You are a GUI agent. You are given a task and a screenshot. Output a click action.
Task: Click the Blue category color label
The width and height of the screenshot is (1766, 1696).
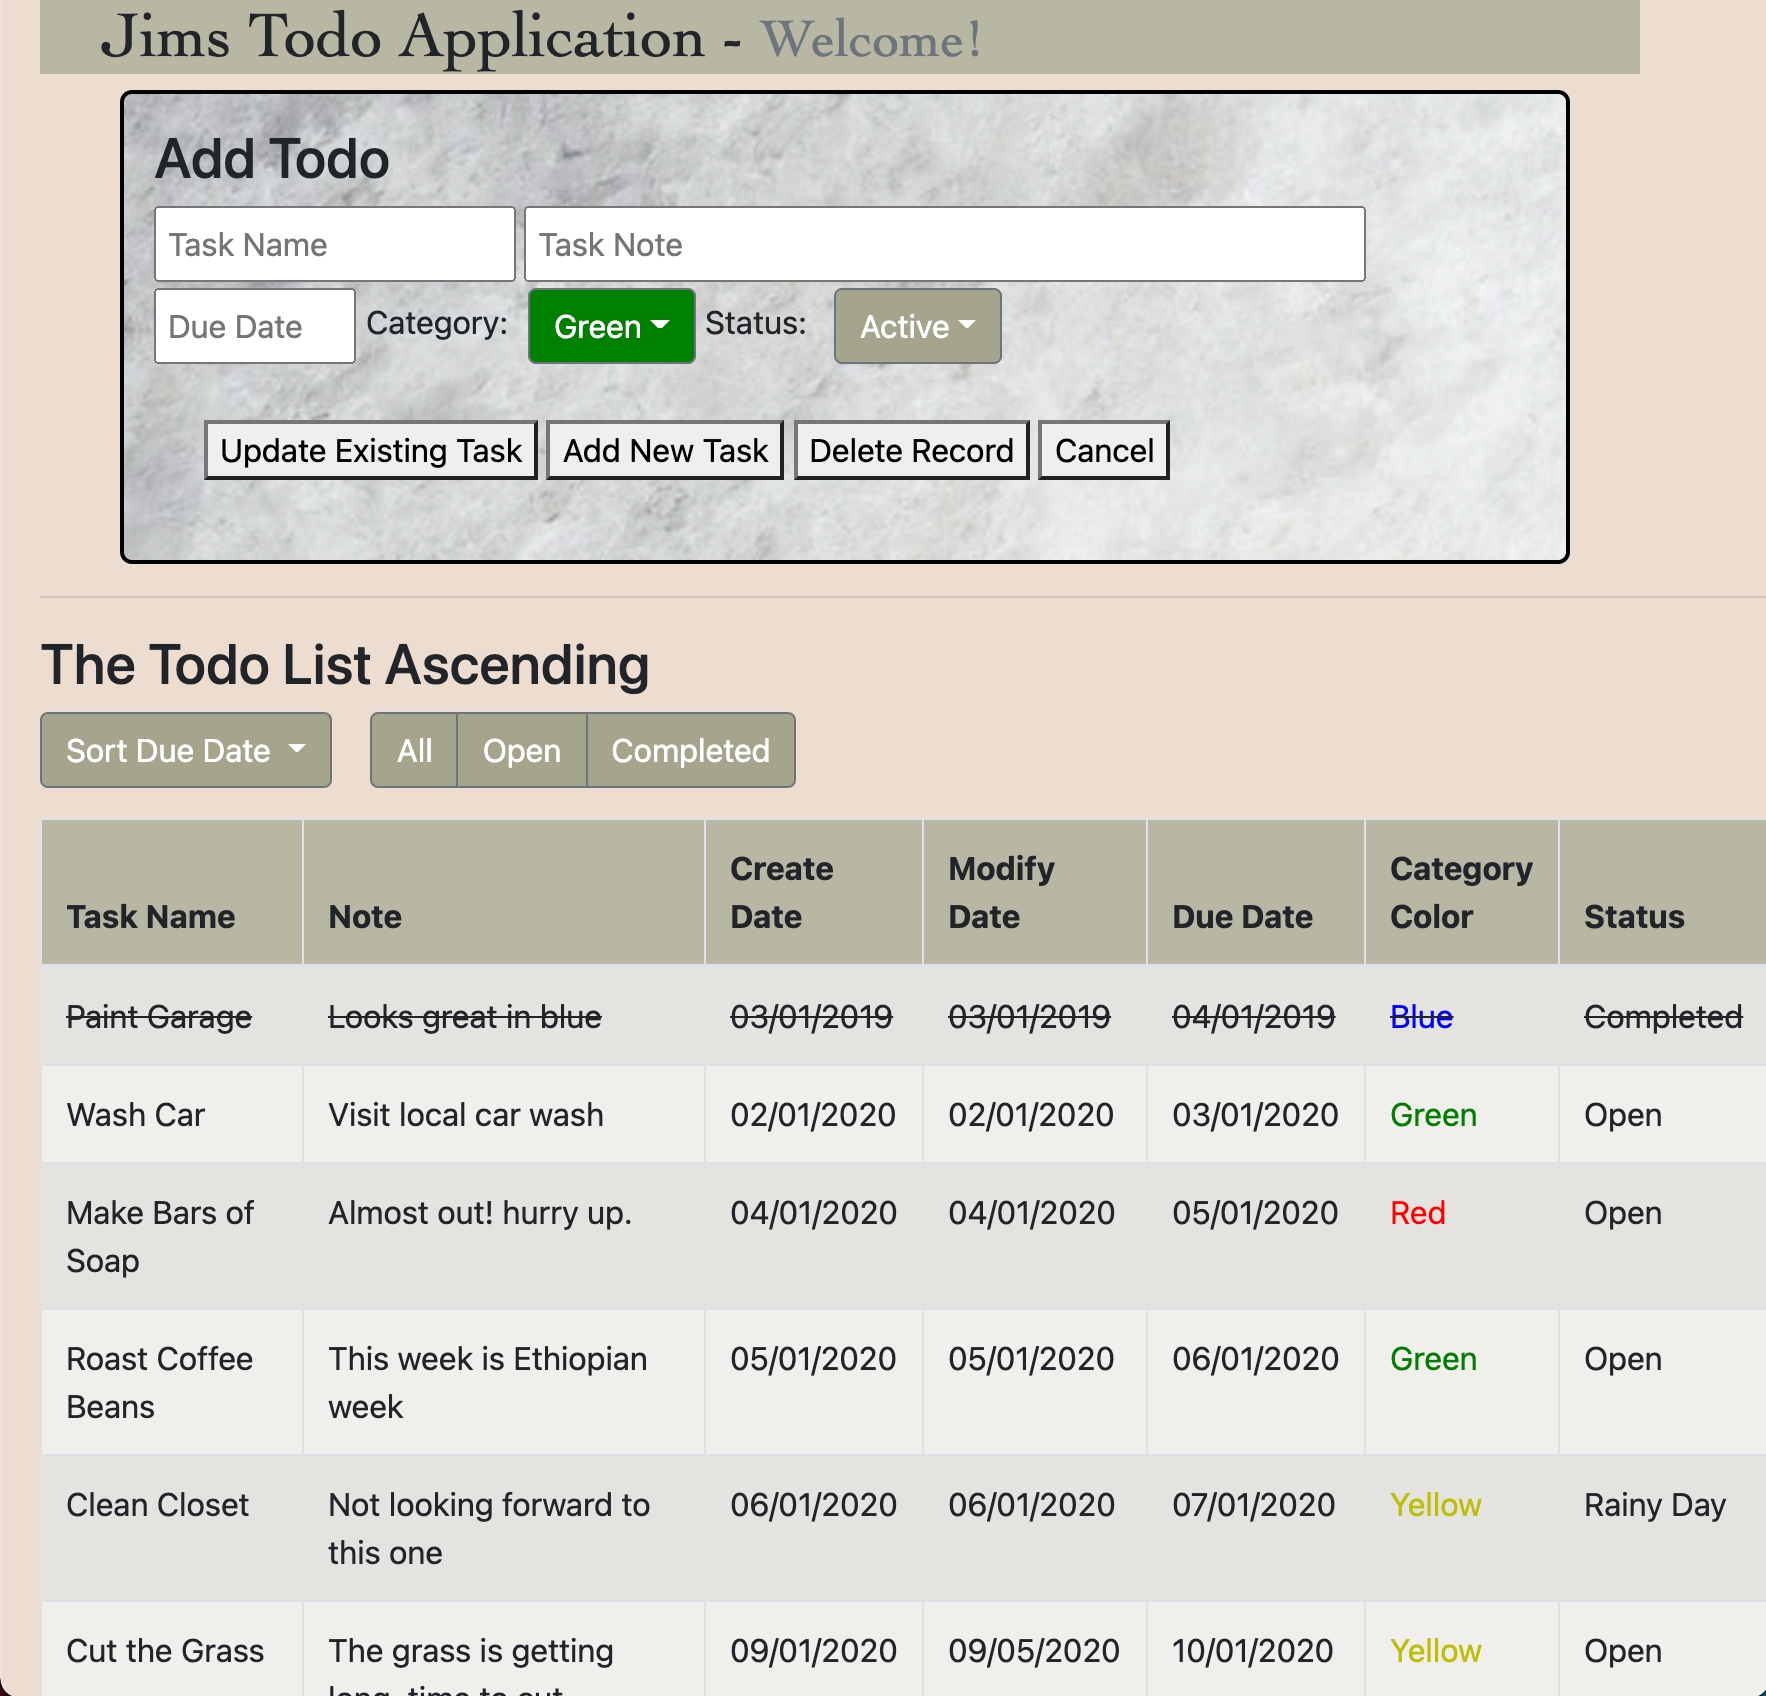[1420, 1016]
